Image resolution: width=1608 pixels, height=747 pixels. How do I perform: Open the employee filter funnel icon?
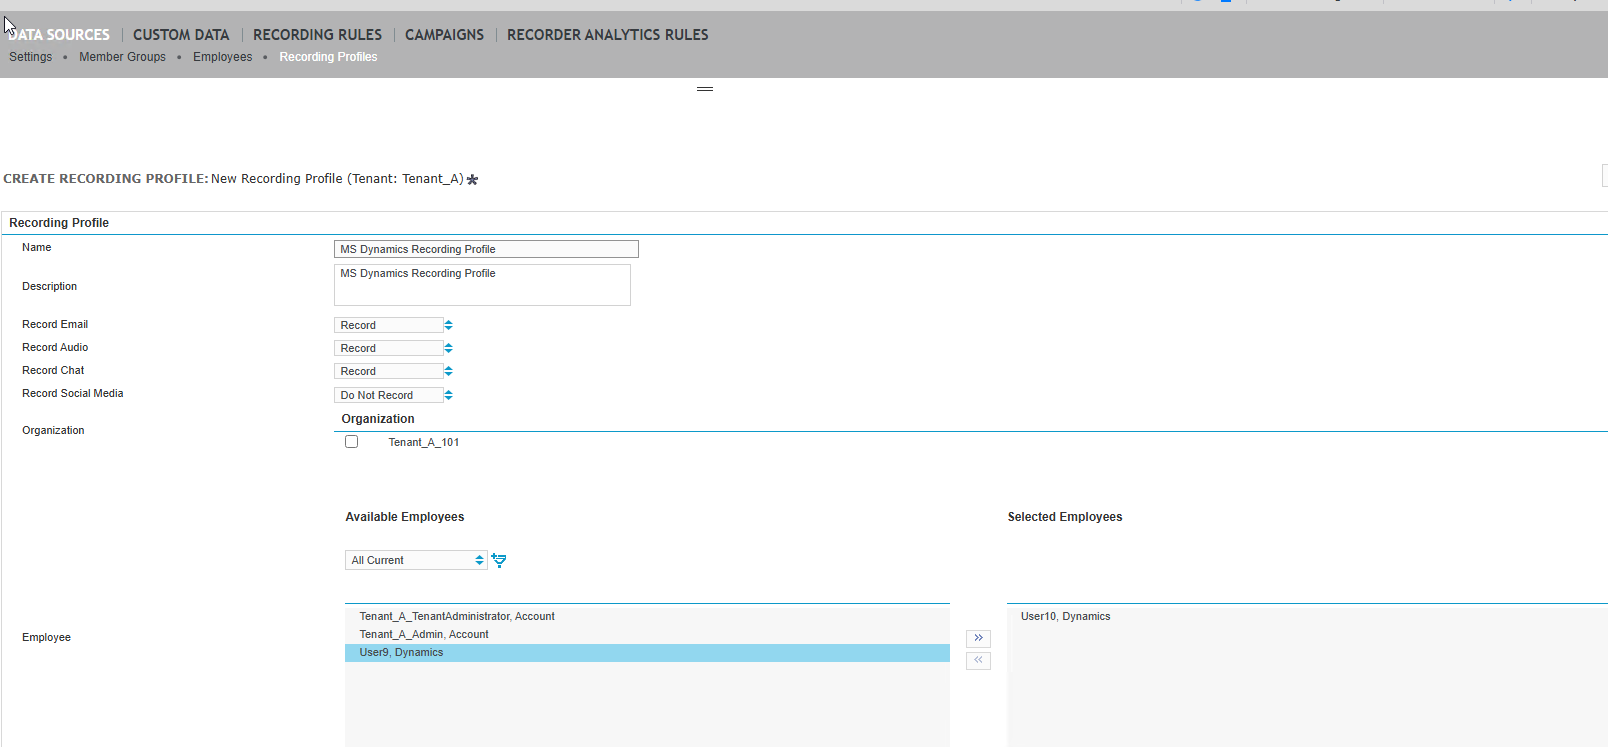pyautogui.click(x=499, y=560)
